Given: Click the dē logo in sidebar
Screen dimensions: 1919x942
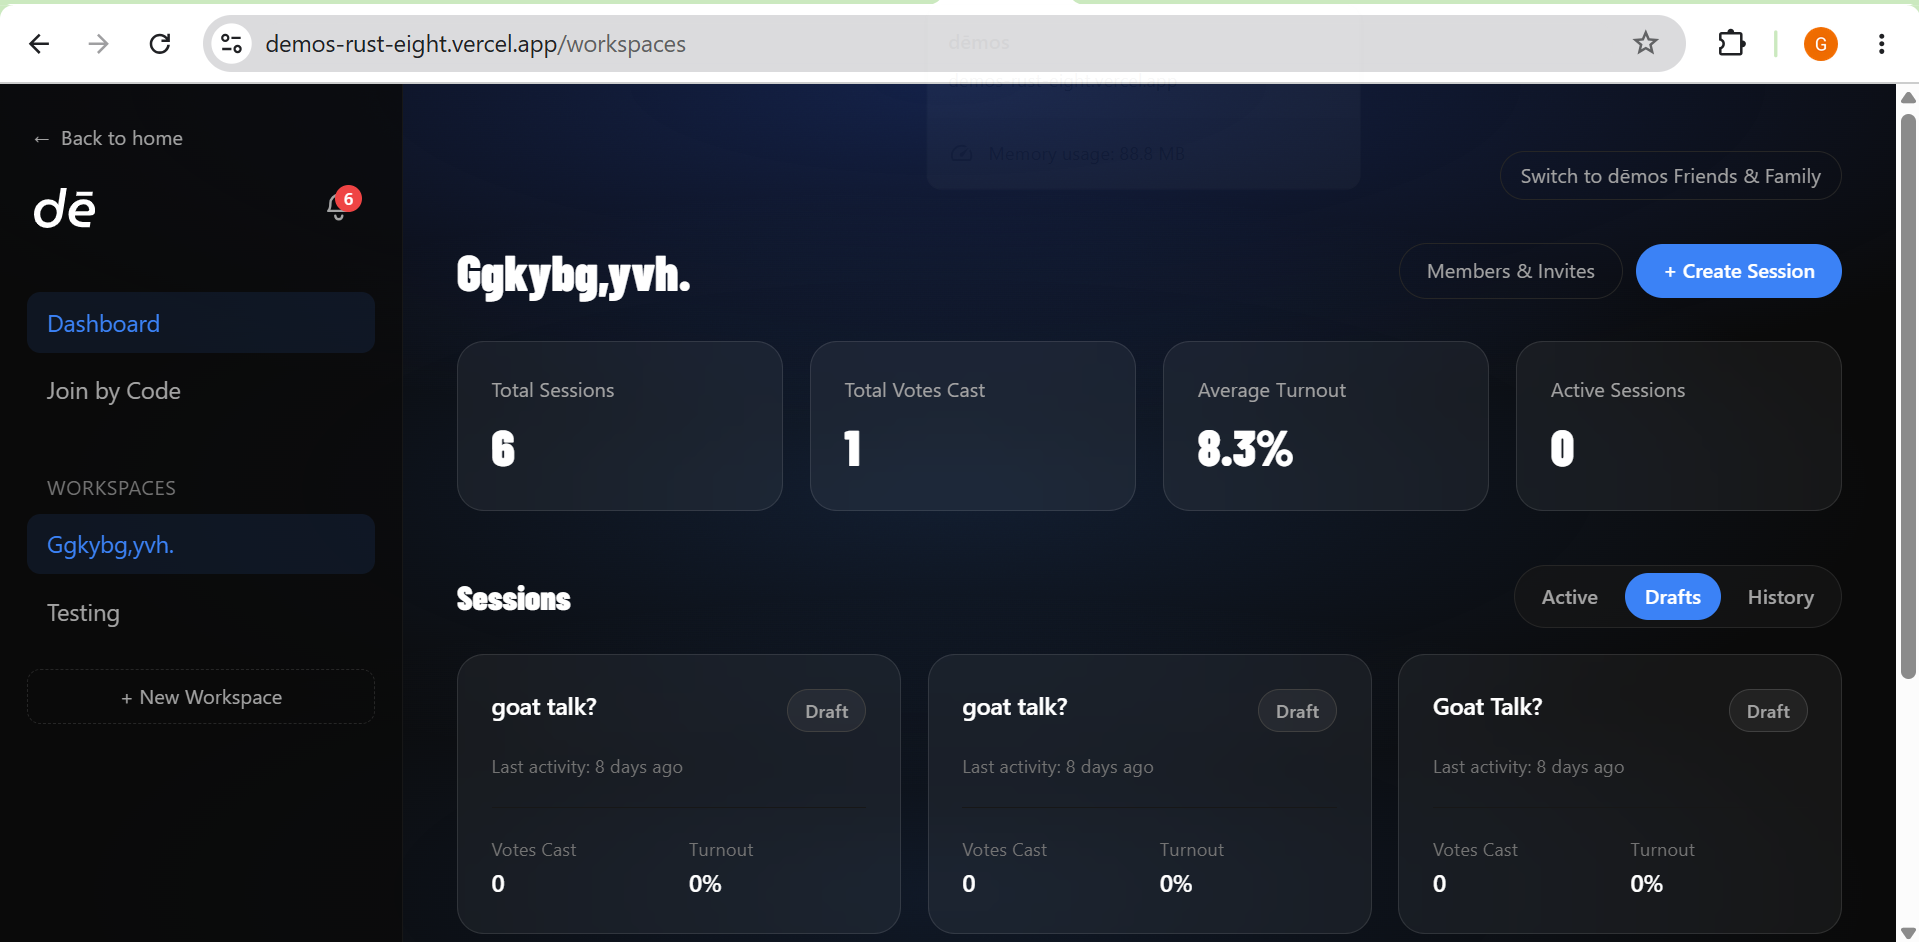Looking at the screenshot, I should click(65, 208).
